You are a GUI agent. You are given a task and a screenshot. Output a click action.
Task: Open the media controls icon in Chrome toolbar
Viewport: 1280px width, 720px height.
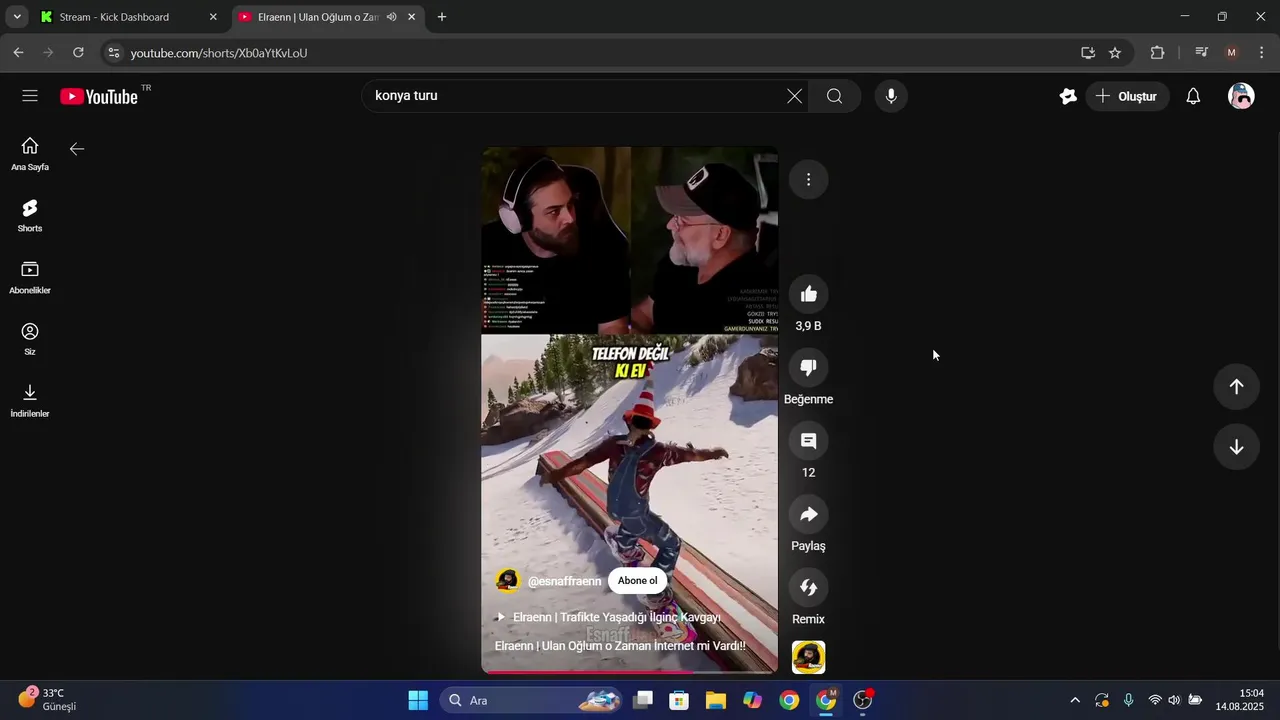point(1202,53)
